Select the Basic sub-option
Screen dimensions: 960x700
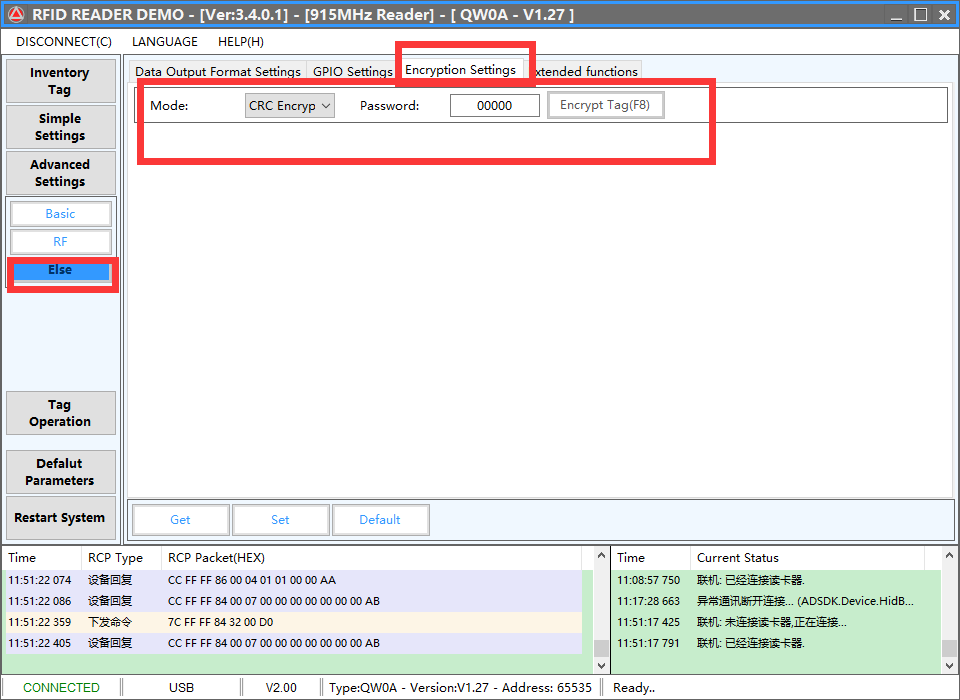(60, 214)
